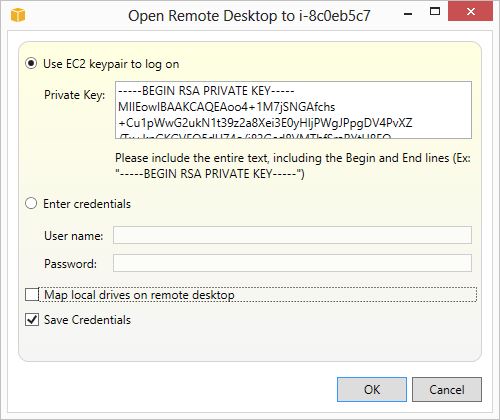The width and height of the screenshot is (500, 420).
Task: Close the Remote Desktop dialog window
Action: click(x=470, y=12)
